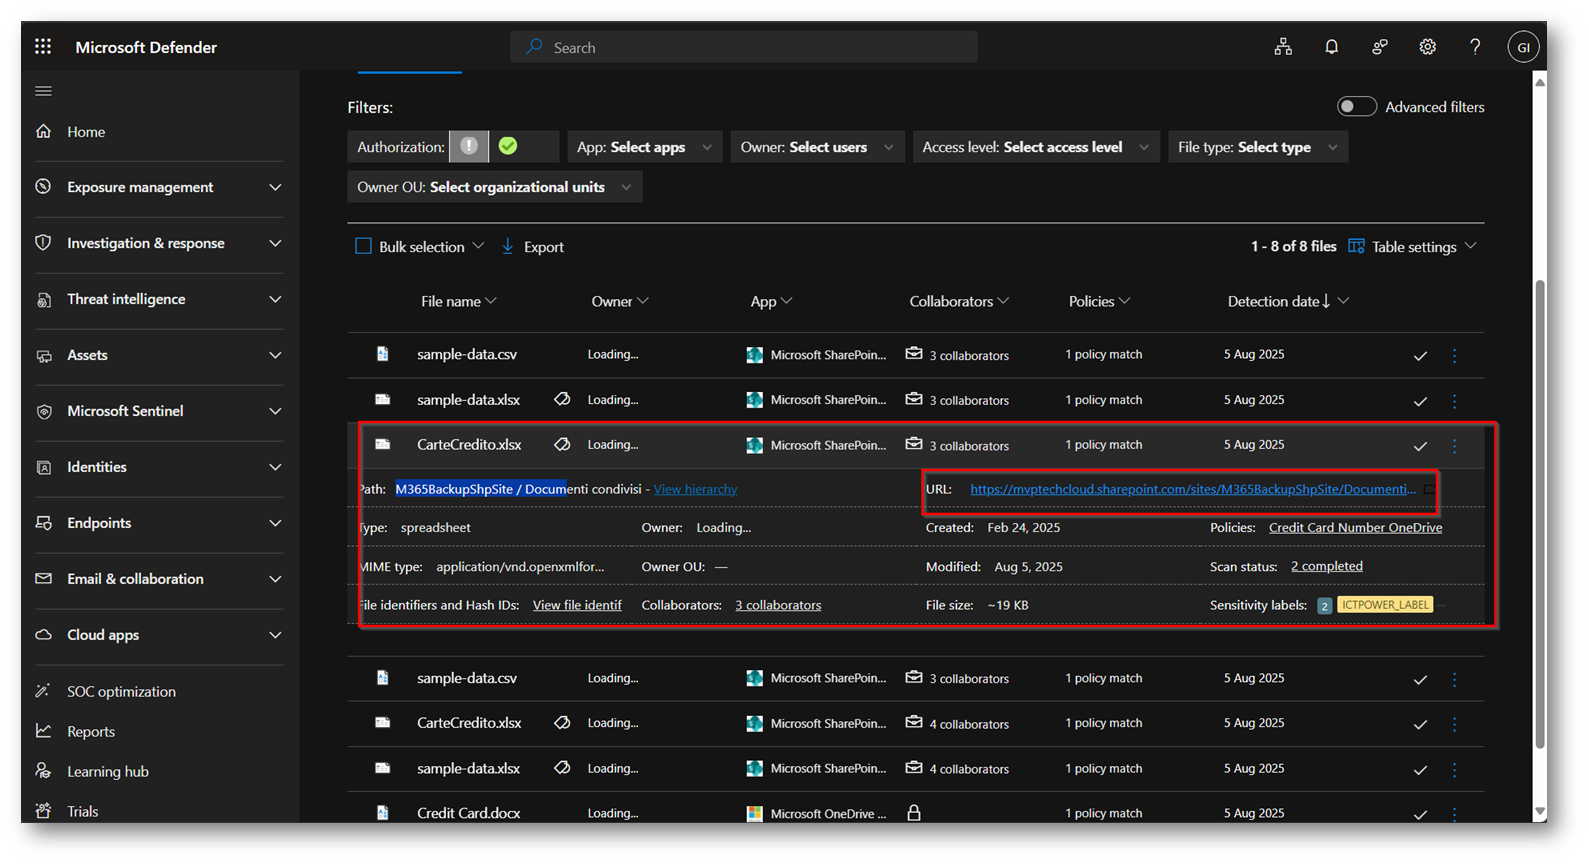Open the Credit Card Number OneDrive policy
Screen dimensions: 1589x865
pos(1355,527)
